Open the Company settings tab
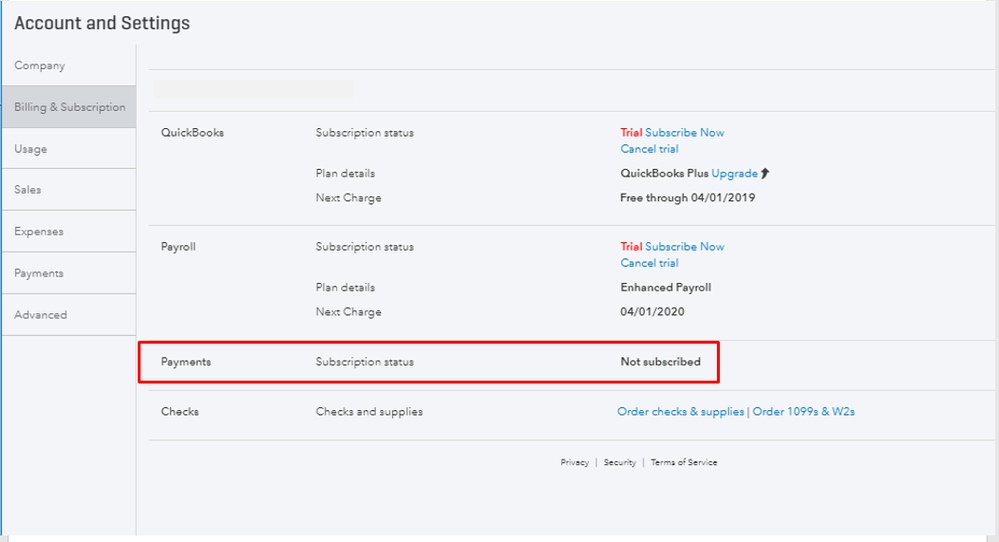The height and width of the screenshot is (542, 999). click(x=40, y=66)
